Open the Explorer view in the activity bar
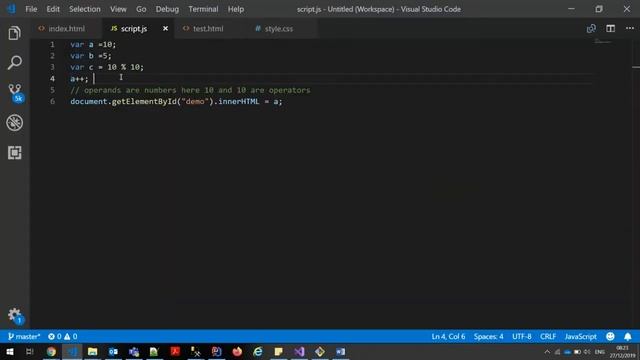 coord(14,33)
